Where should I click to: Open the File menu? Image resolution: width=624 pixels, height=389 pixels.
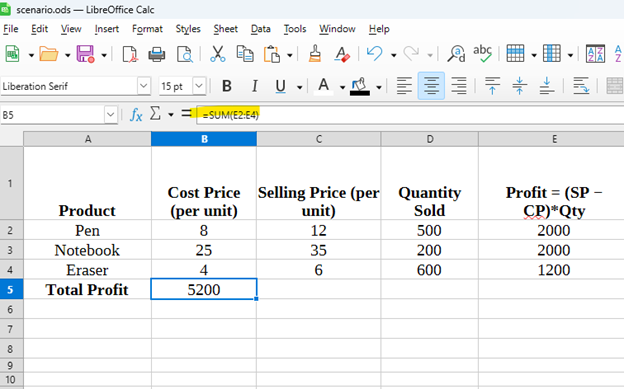click(x=11, y=29)
